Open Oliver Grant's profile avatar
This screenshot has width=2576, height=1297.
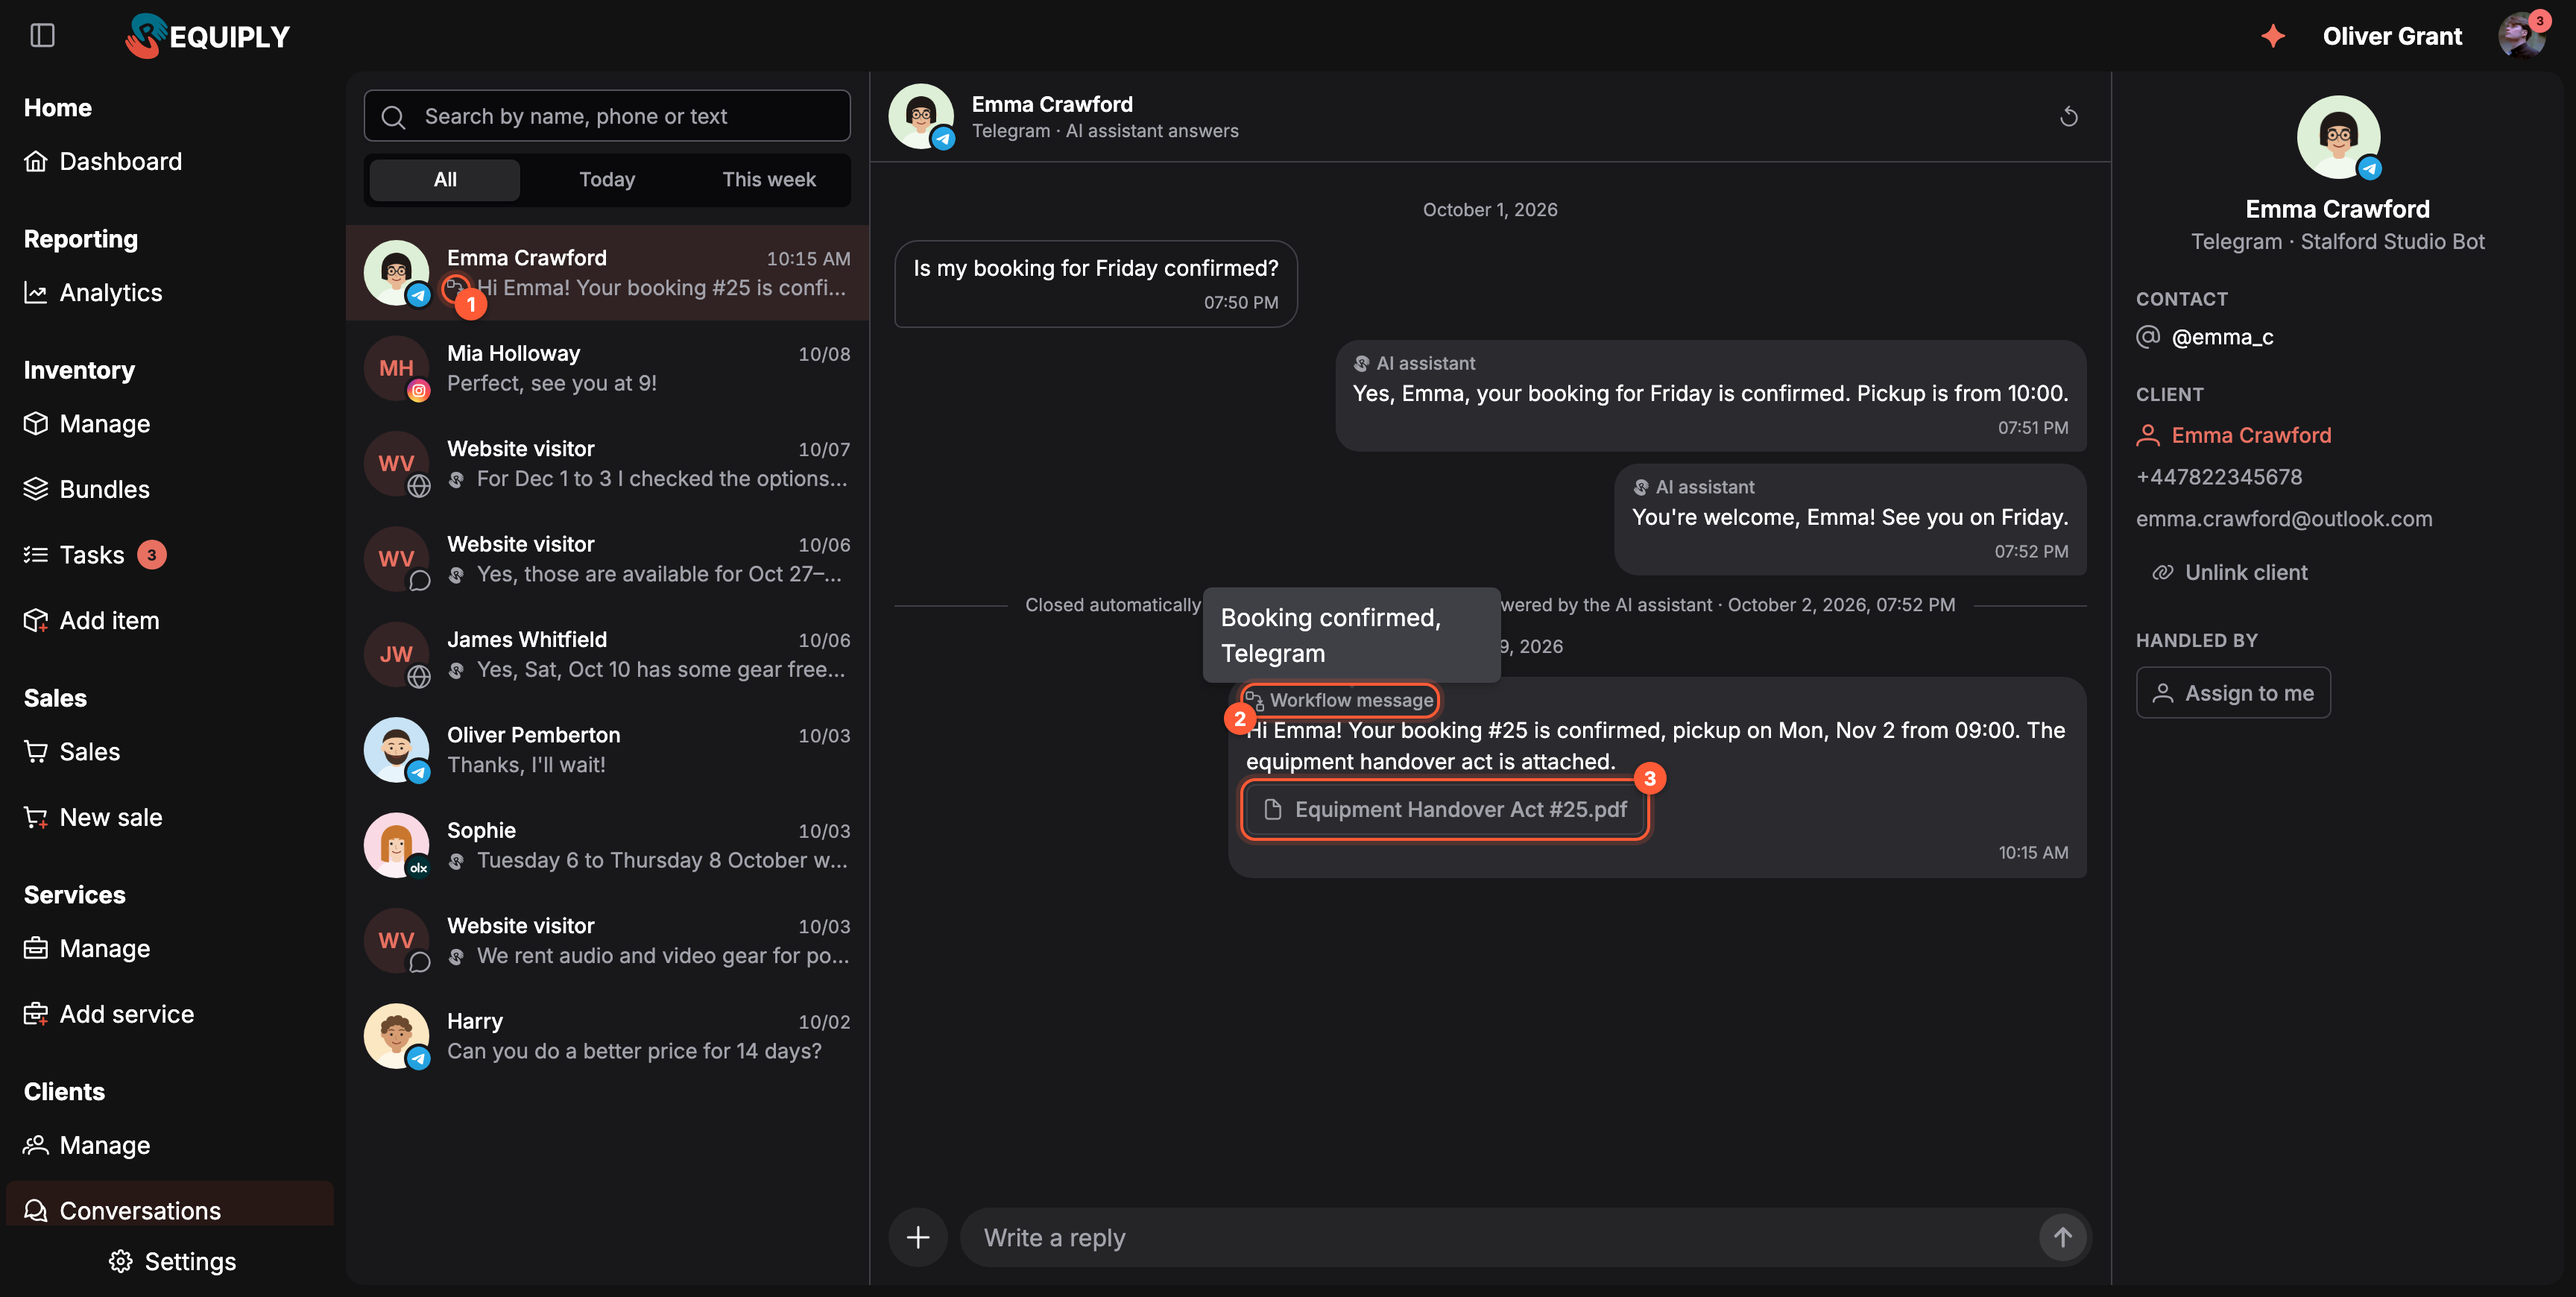click(x=2521, y=36)
